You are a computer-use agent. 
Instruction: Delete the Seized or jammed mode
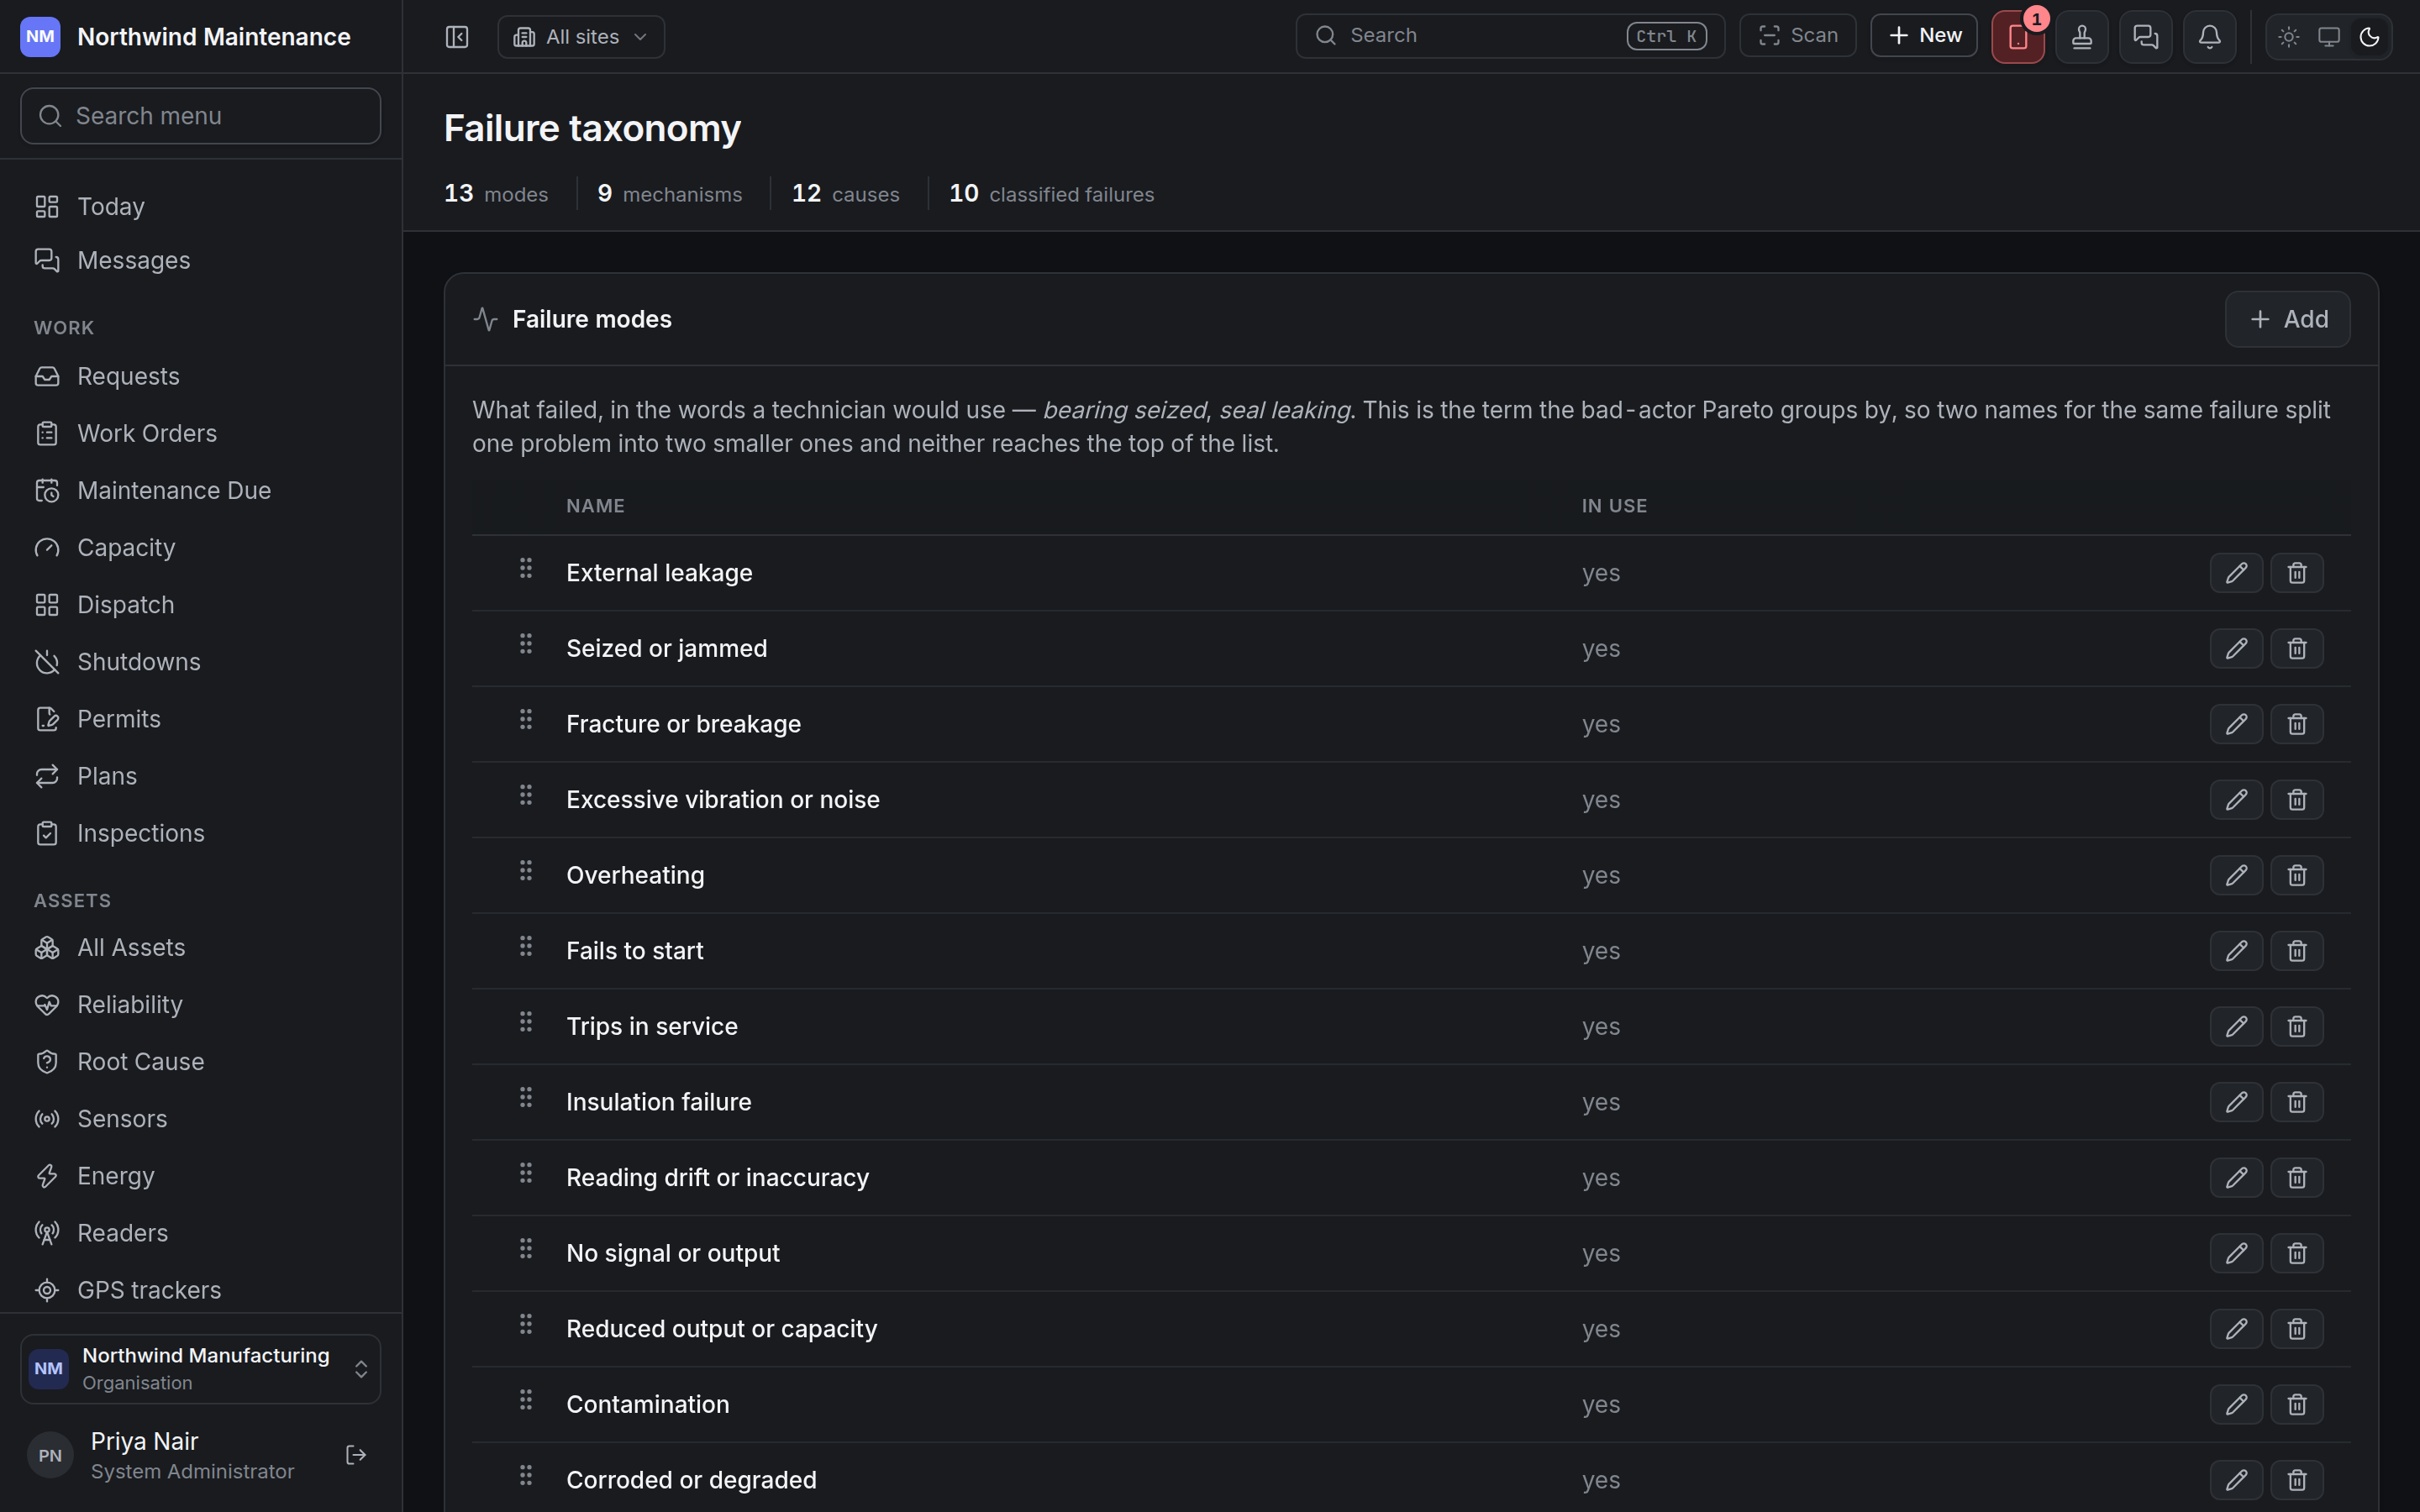(x=2297, y=649)
